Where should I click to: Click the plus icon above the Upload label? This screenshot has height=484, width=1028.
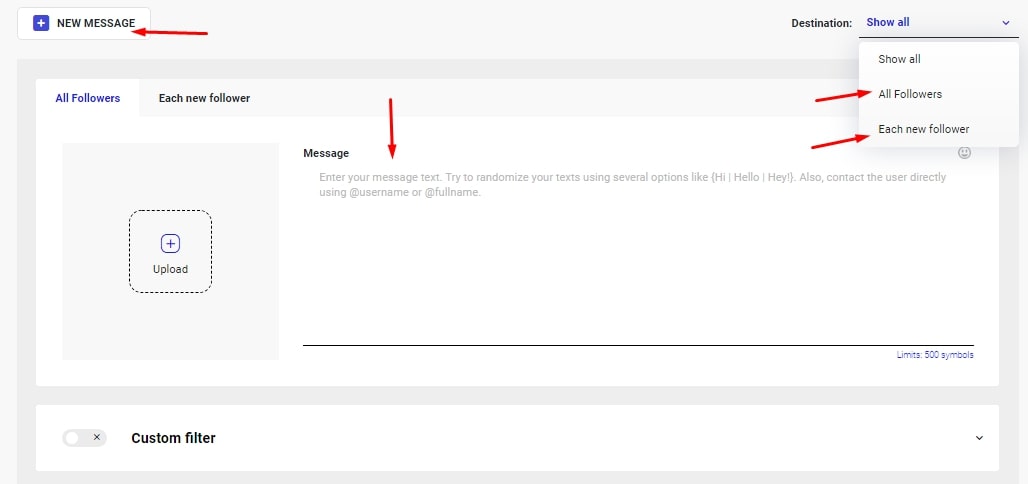[x=170, y=243]
